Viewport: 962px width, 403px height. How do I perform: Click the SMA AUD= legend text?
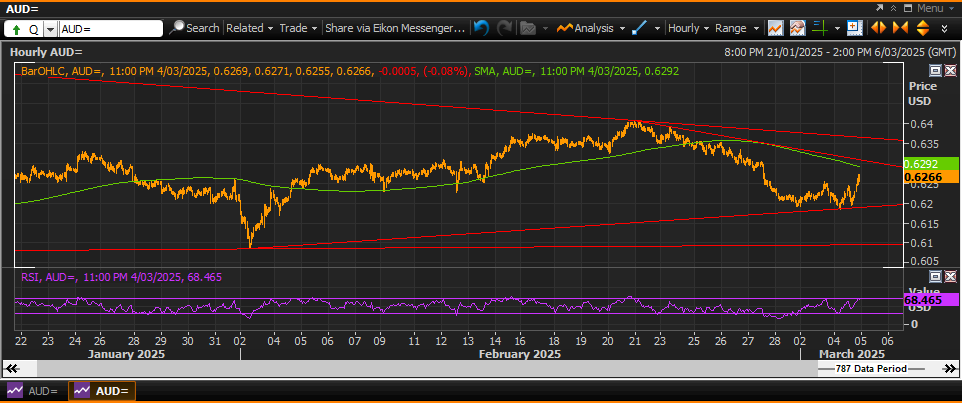pos(576,71)
